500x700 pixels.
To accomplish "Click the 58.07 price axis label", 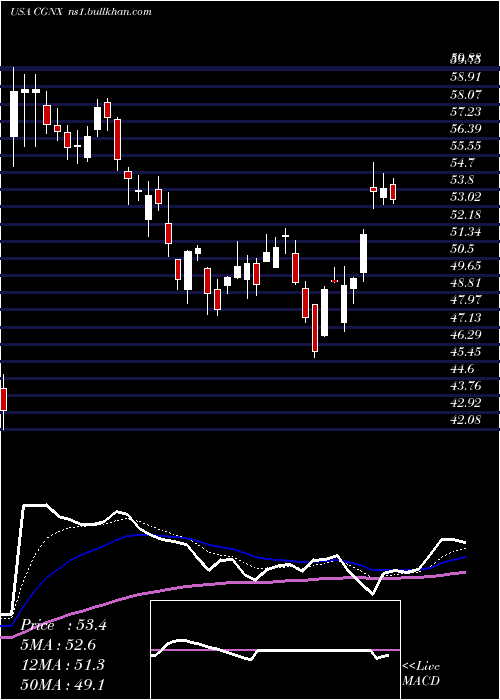I will [466, 94].
